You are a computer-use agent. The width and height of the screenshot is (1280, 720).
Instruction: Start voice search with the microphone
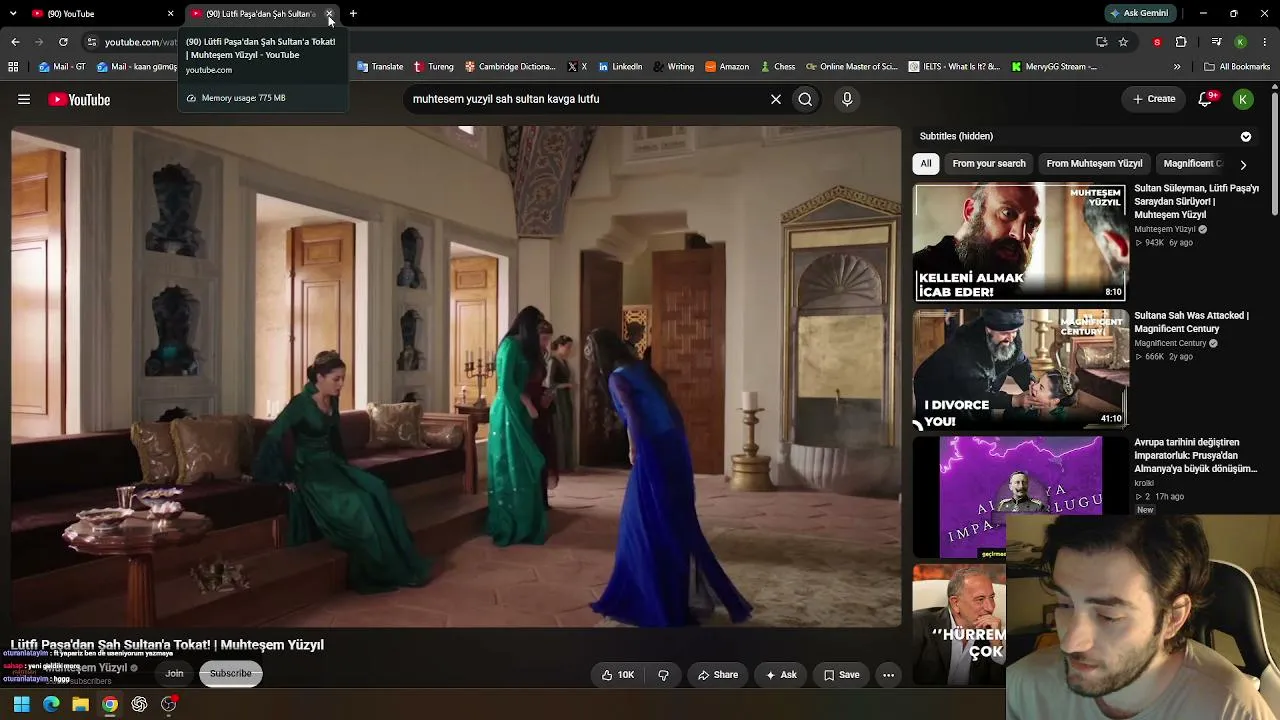(847, 99)
